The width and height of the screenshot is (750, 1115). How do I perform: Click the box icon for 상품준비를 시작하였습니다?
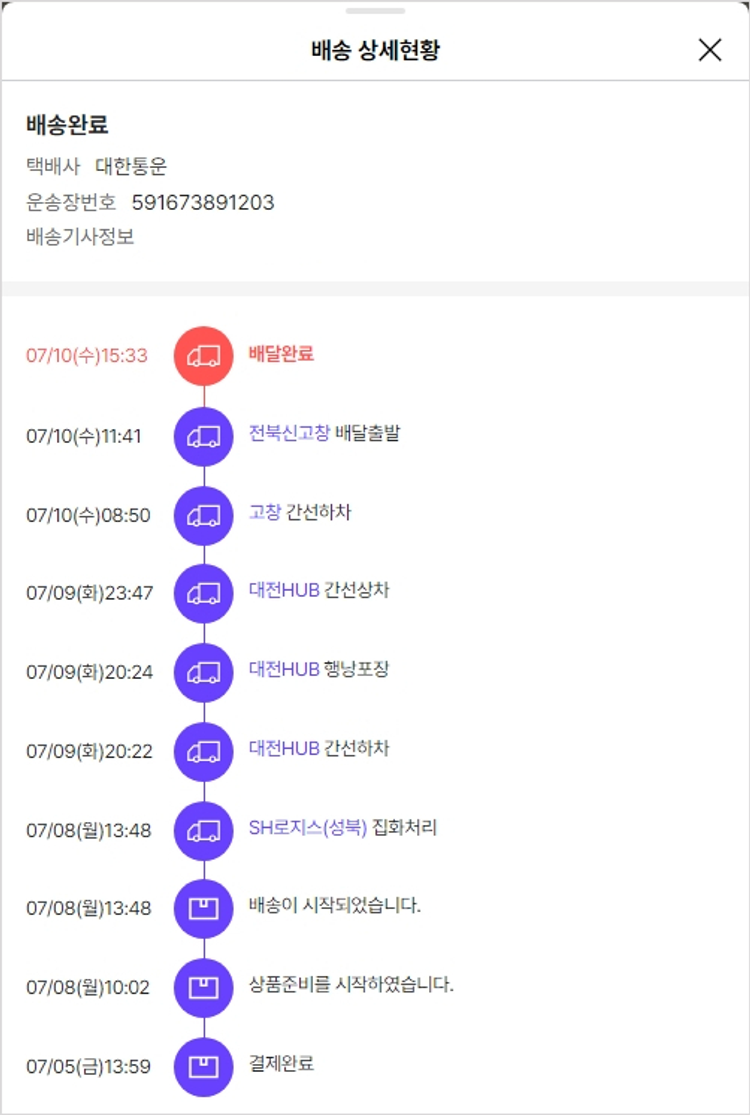204,987
